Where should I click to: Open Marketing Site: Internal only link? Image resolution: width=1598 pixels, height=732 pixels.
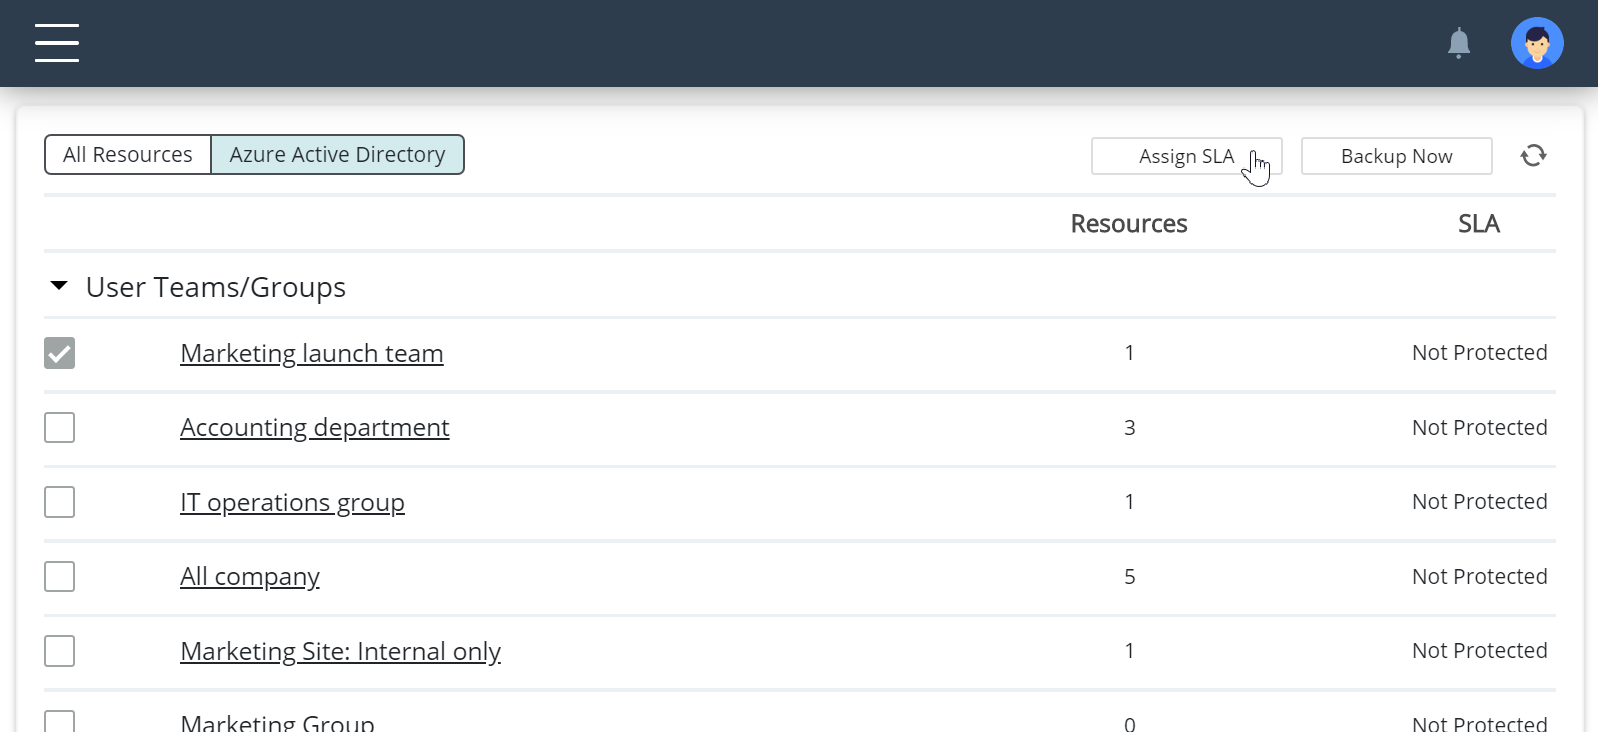340,651
